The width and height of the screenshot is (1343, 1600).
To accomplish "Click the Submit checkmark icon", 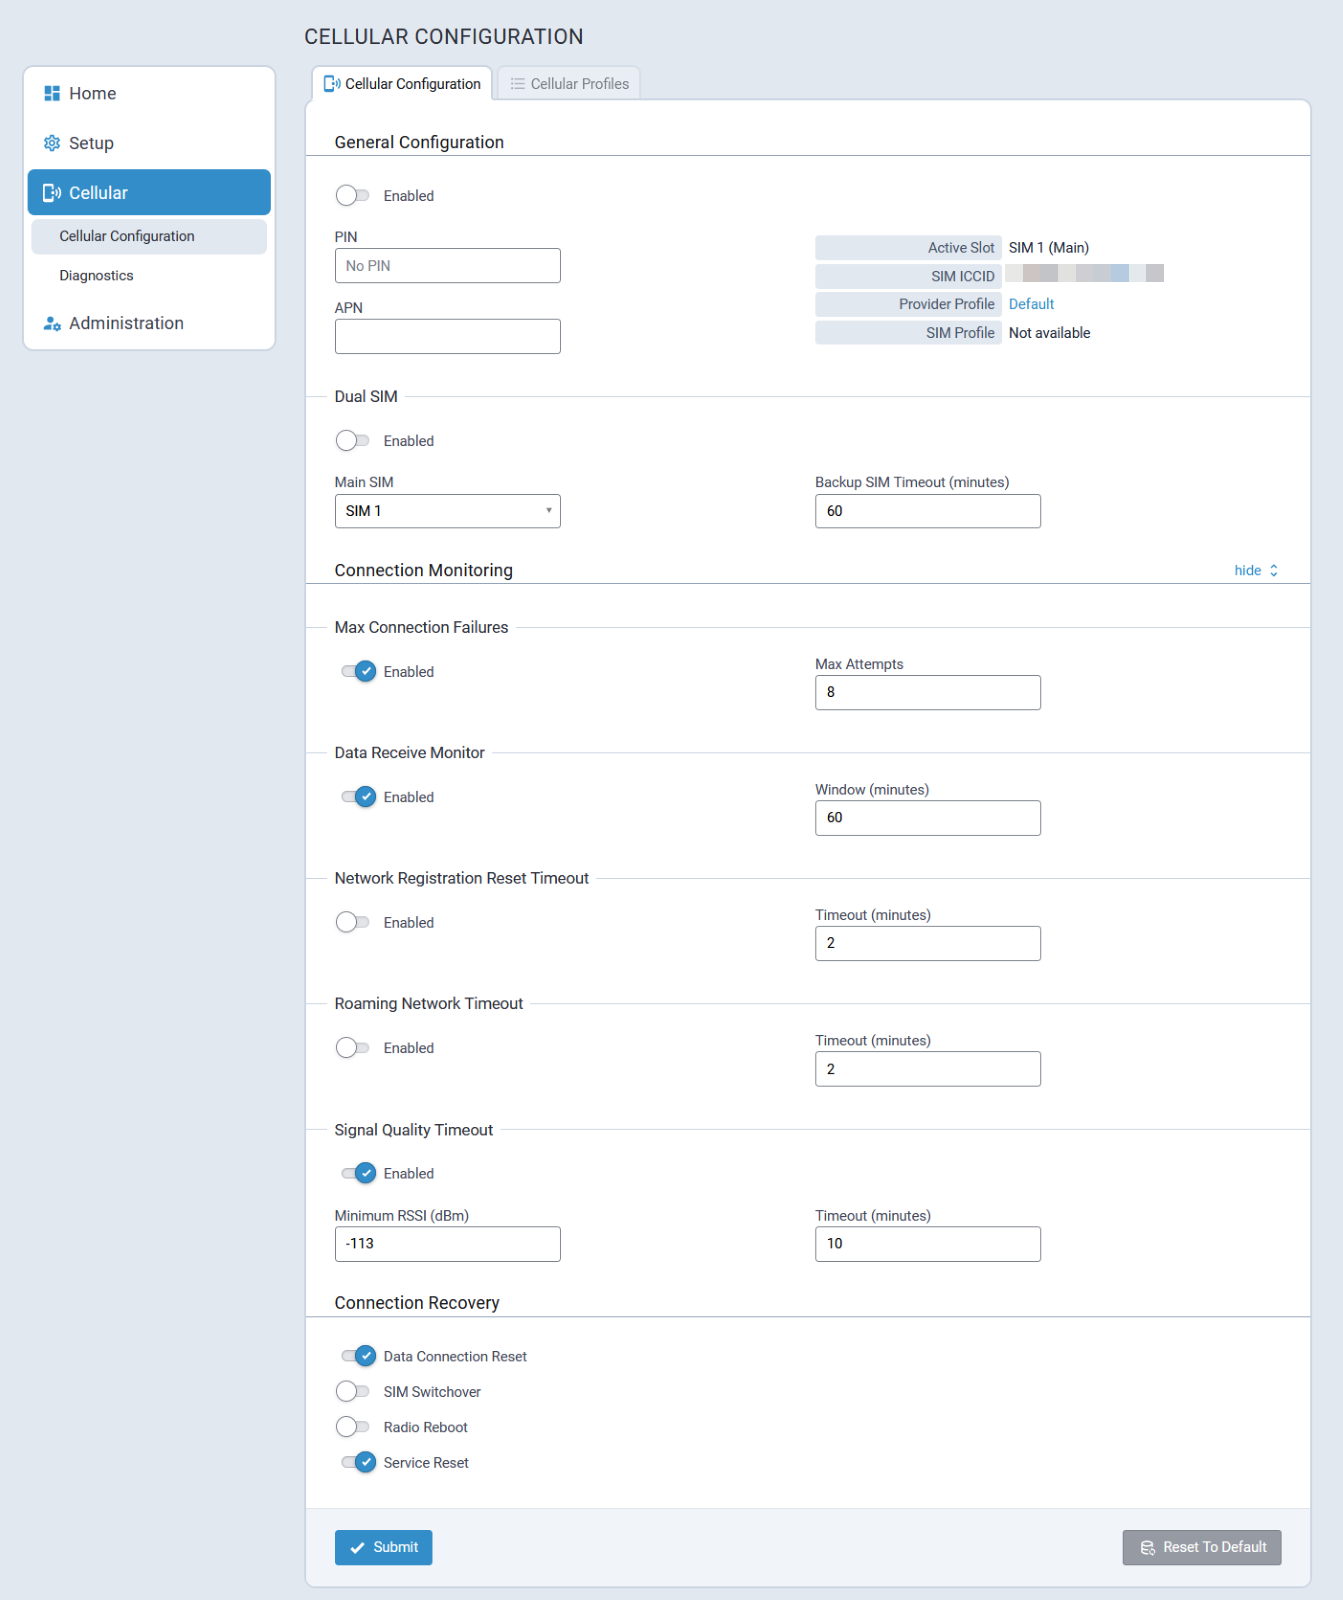I will (x=357, y=1548).
